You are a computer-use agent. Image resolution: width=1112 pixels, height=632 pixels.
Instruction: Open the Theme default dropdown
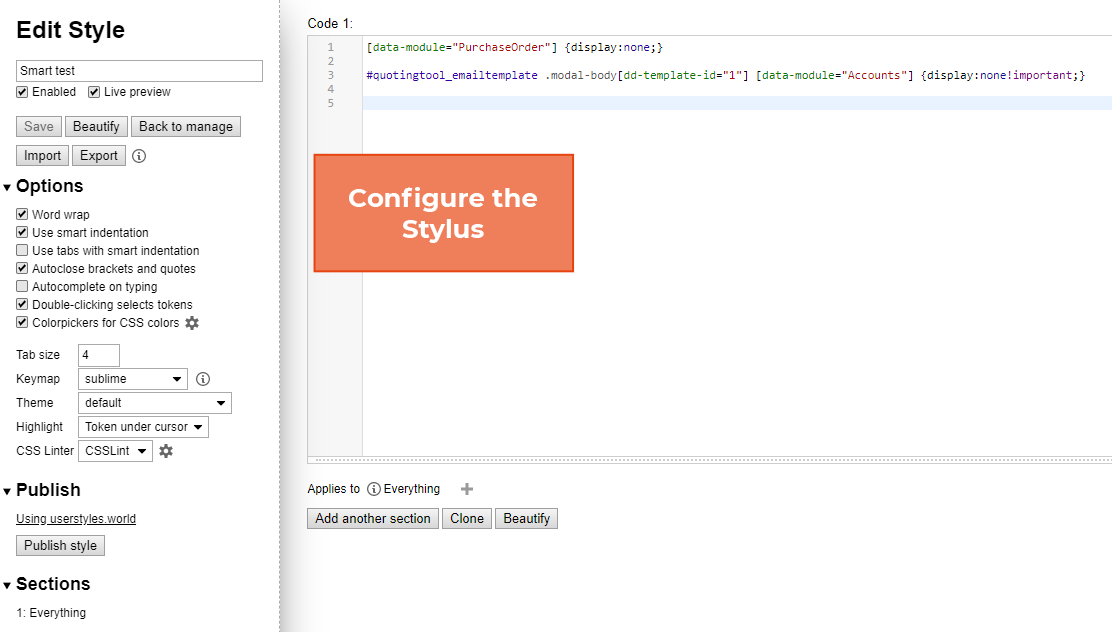click(x=155, y=403)
